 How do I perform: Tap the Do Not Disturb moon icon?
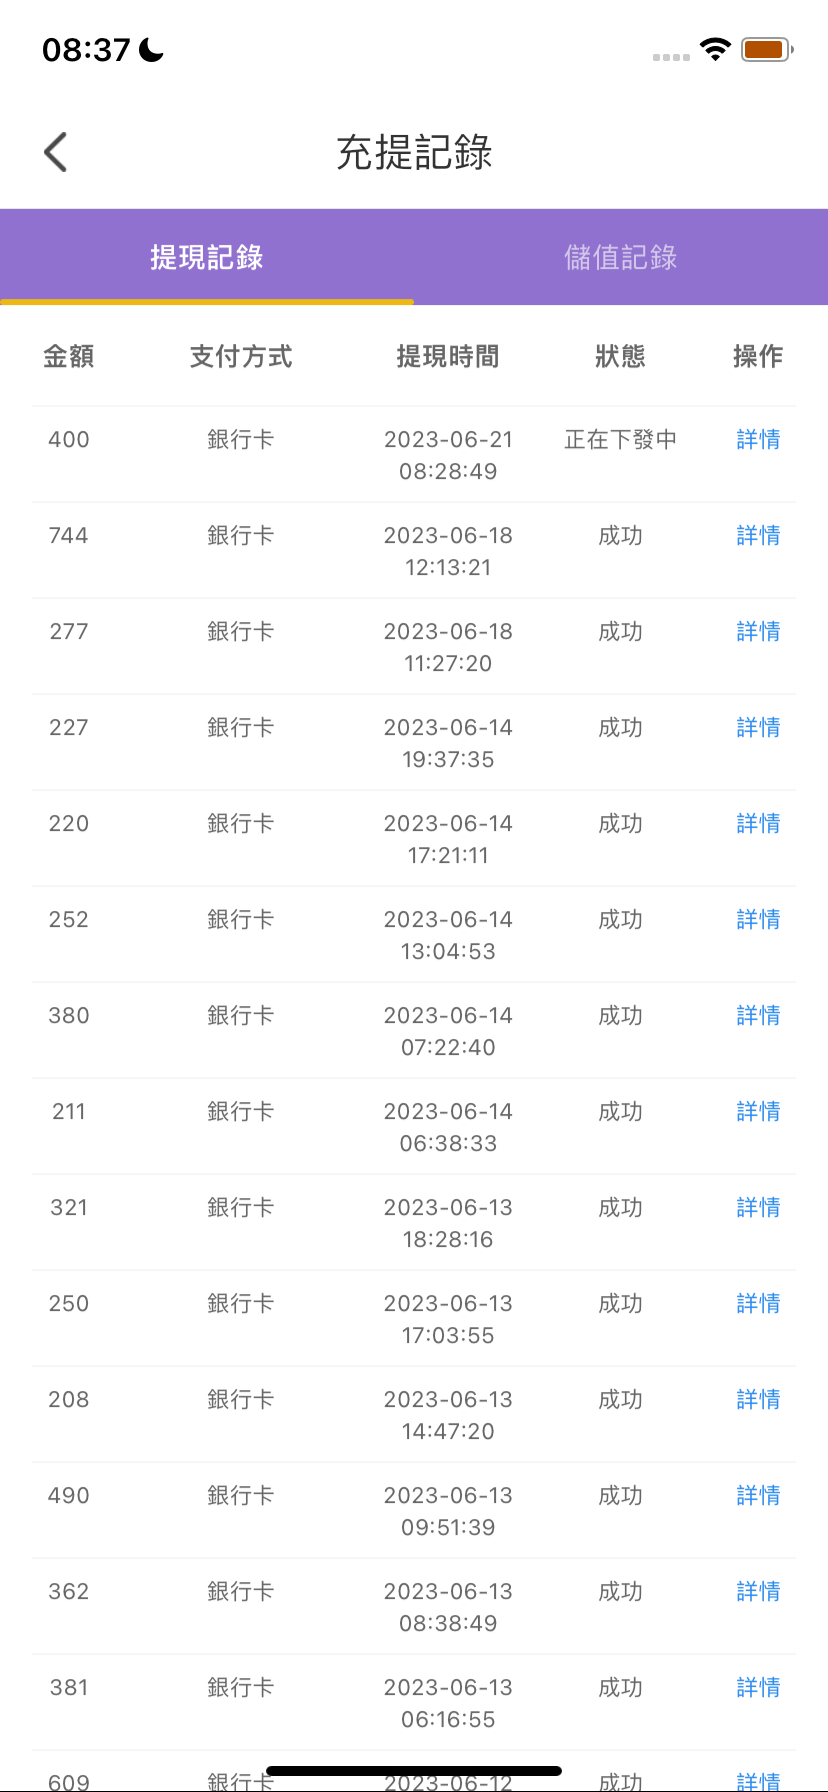click(x=152, y=49)
